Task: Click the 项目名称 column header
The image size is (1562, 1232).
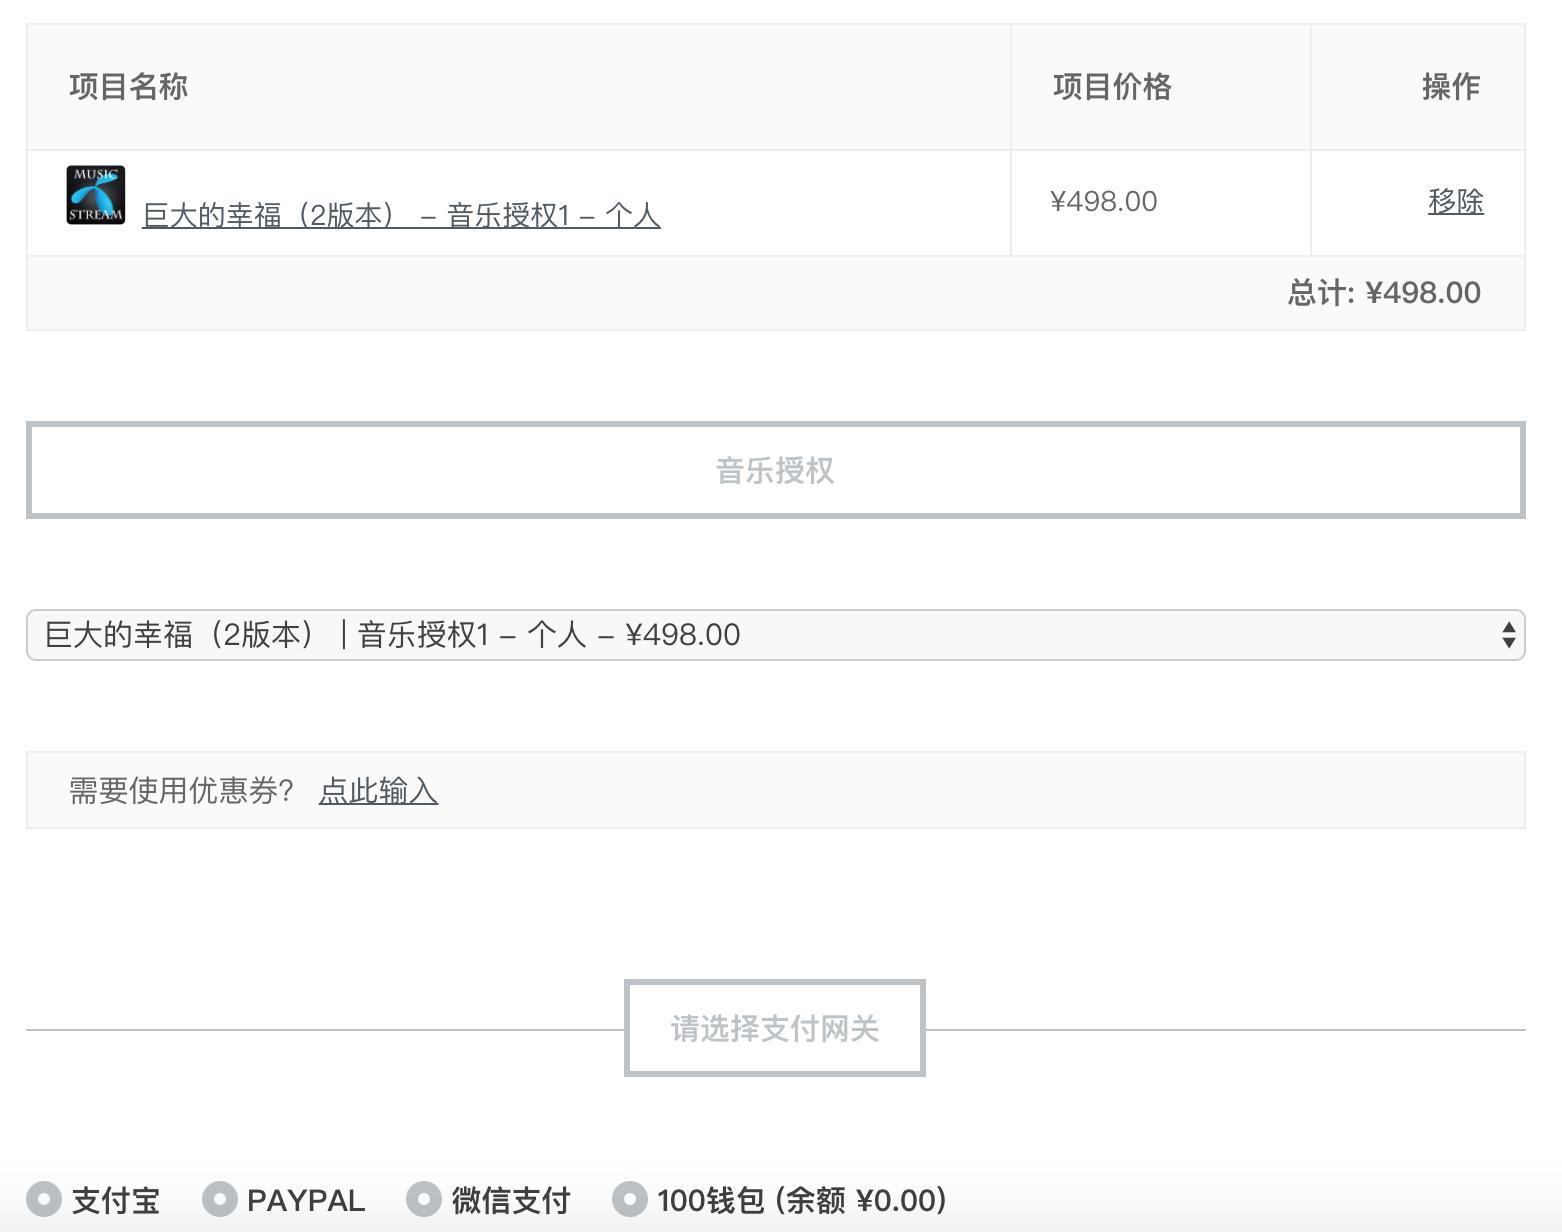Action: [x=127, y=86]
